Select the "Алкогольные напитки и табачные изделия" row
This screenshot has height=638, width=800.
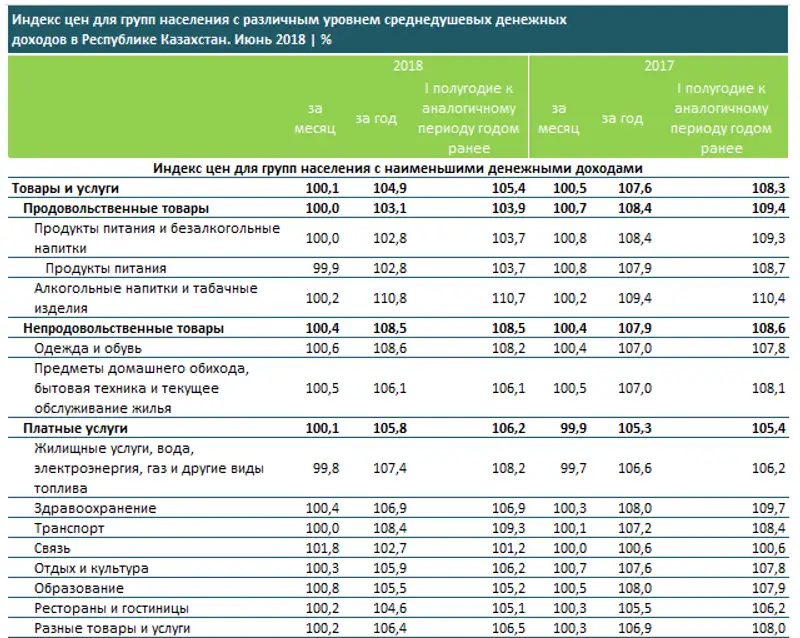(x=145, y=298)
